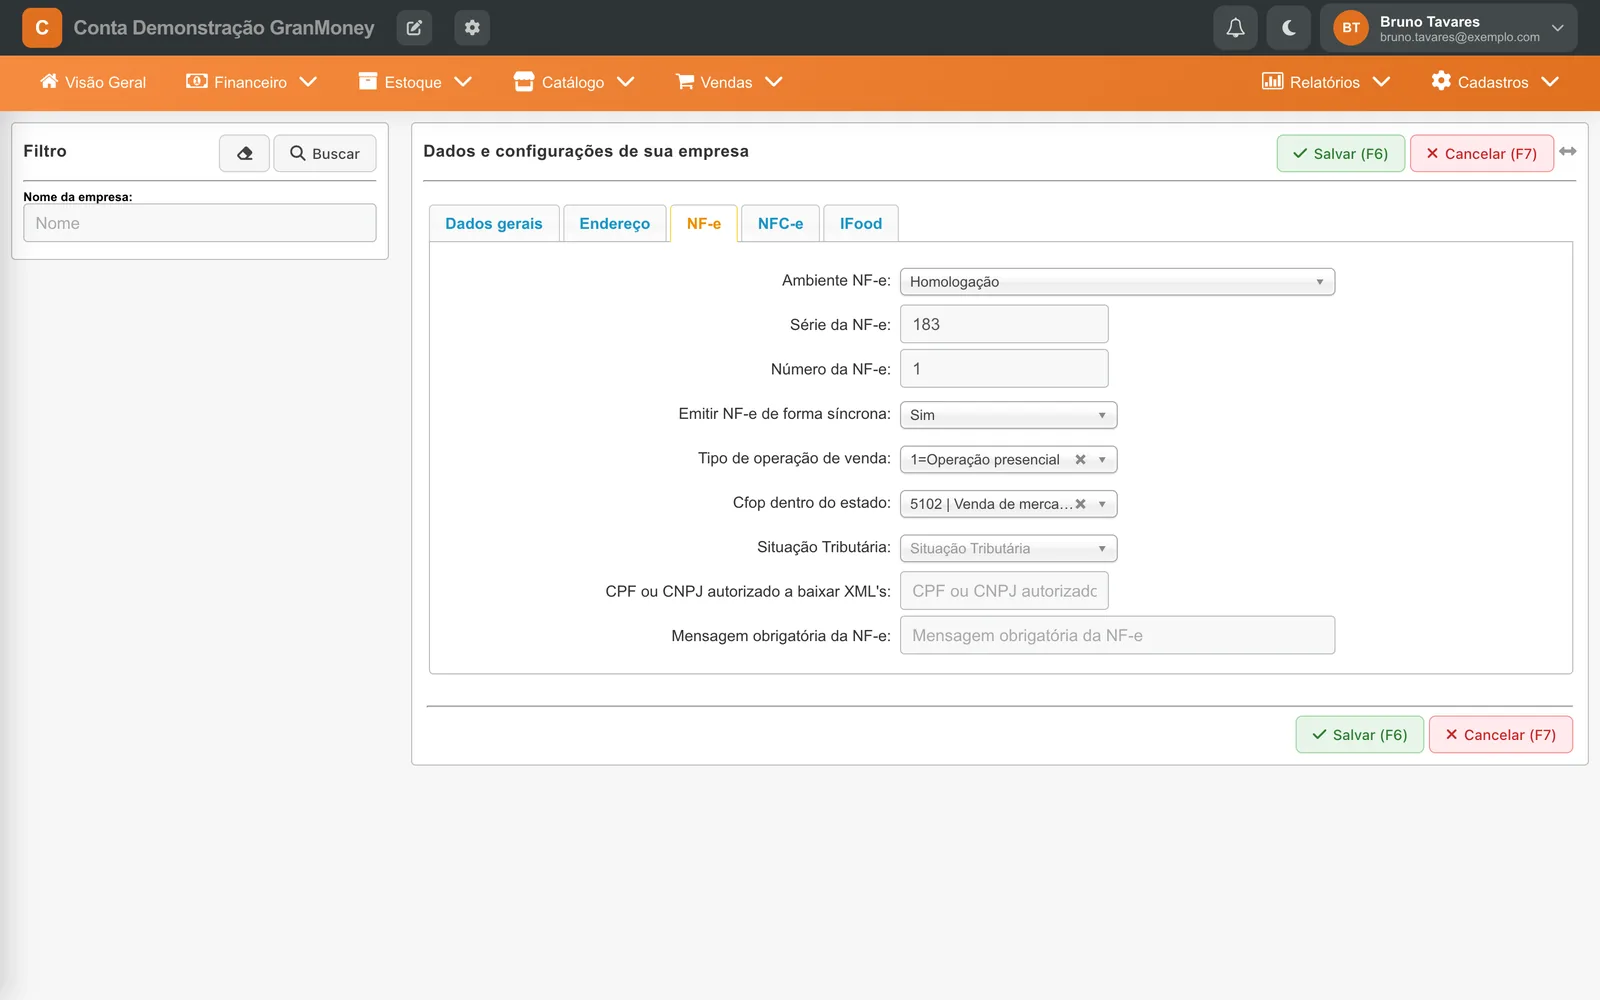
Task: Open the Cadastros menu
Action: point(1495,82)
